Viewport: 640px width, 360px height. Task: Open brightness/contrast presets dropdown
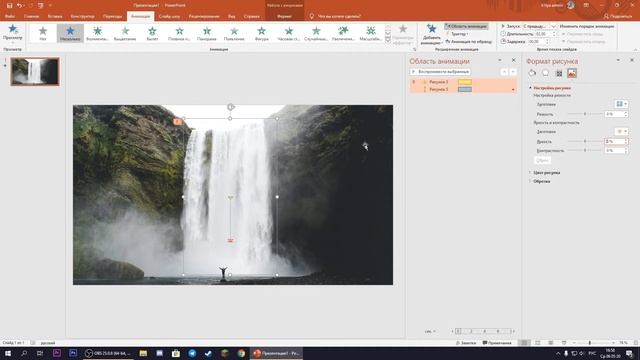(x=621, y=131)
